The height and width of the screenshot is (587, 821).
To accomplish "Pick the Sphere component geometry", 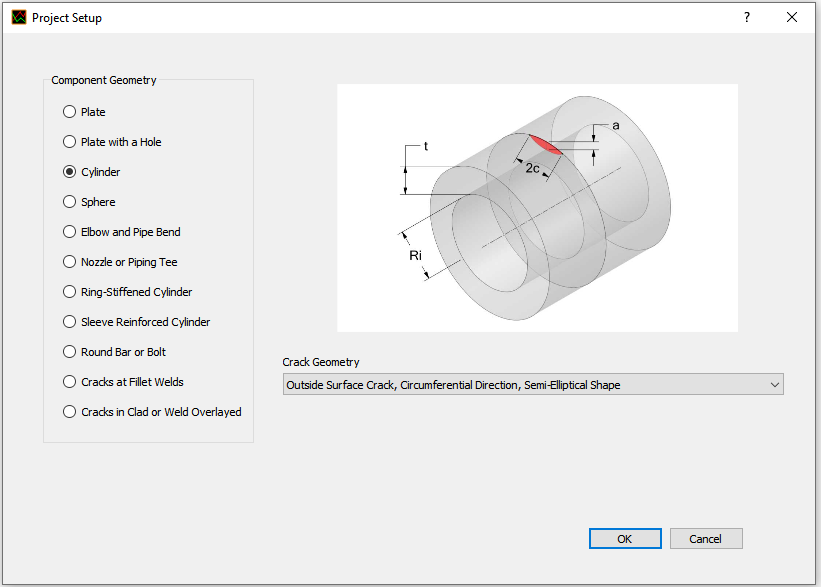I will point(70,202).
